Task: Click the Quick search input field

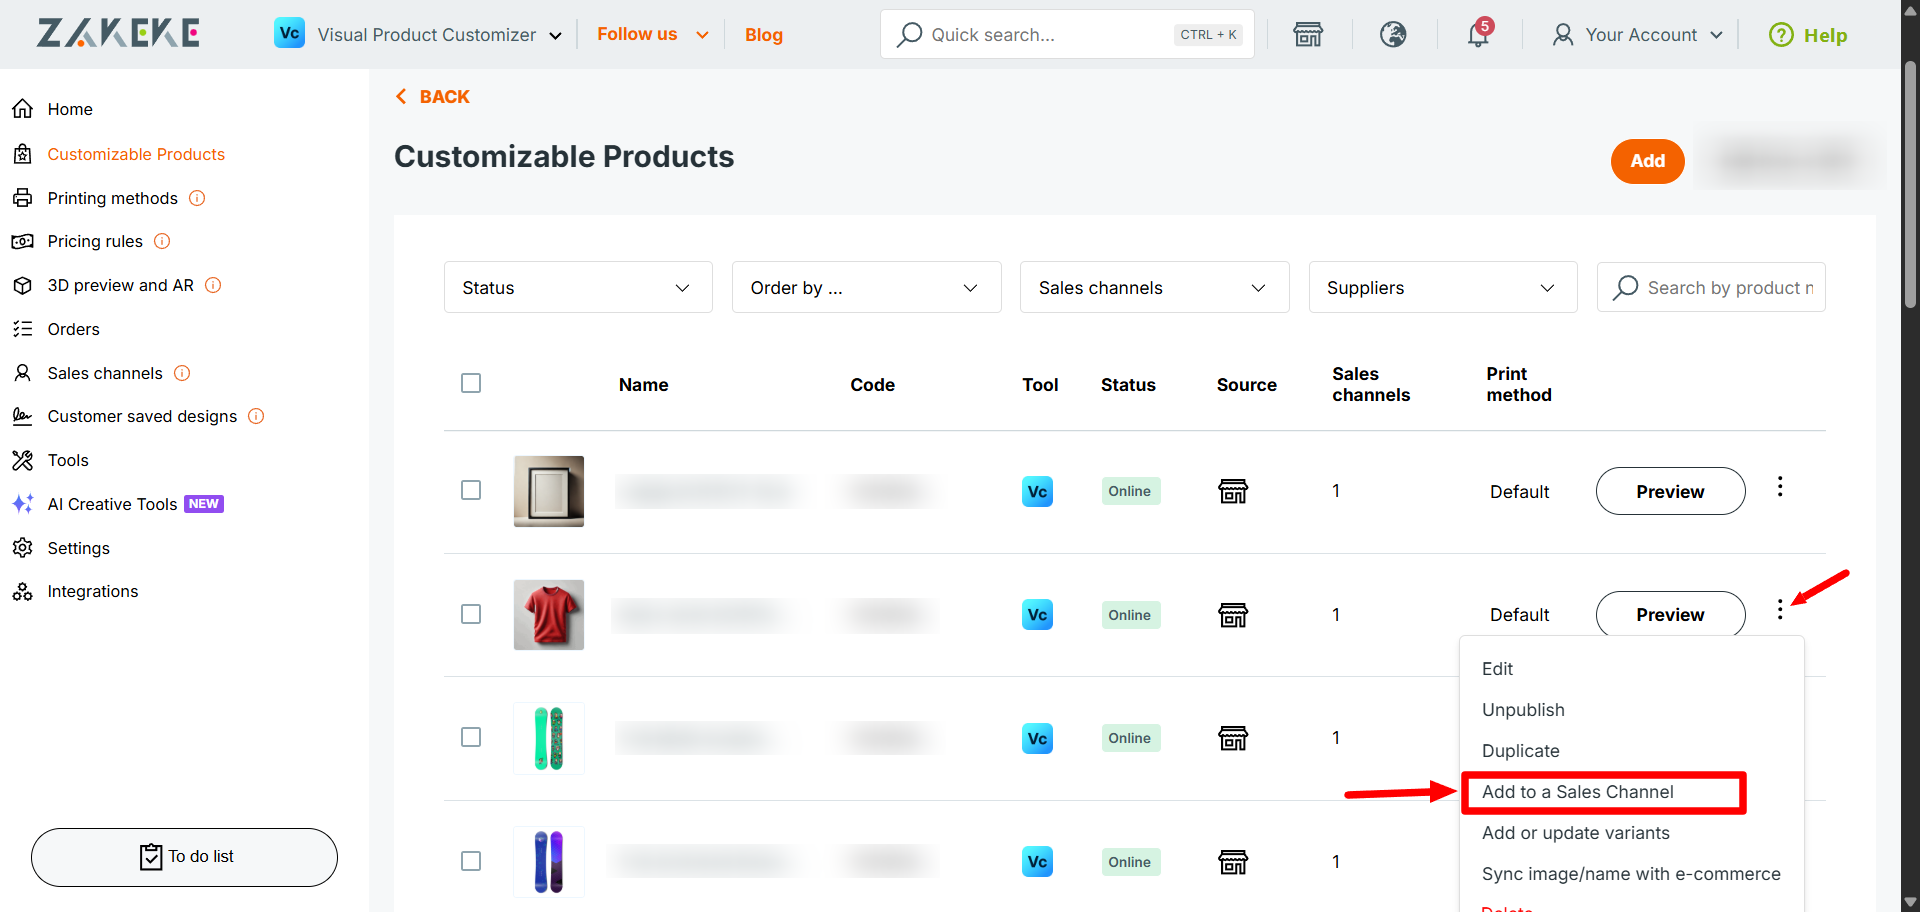Action: [x=1067, y=34]
